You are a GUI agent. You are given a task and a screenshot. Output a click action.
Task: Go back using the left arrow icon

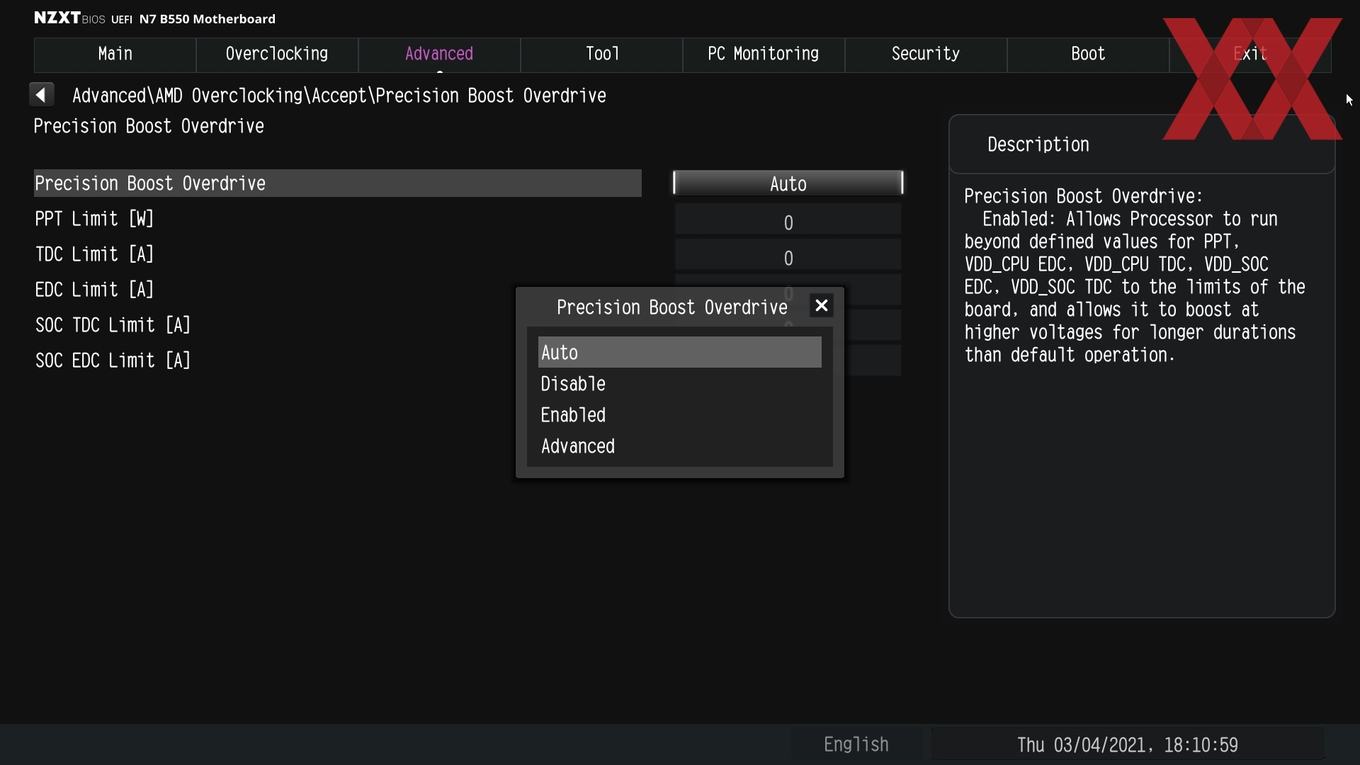pos(41,94)
